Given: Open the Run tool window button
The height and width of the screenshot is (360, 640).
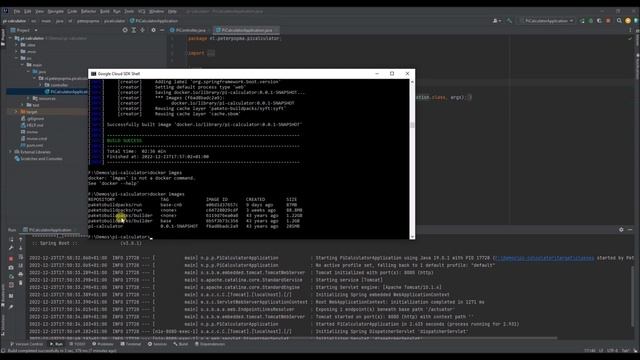Looking at the screenshot, I should tap(56, 344).
